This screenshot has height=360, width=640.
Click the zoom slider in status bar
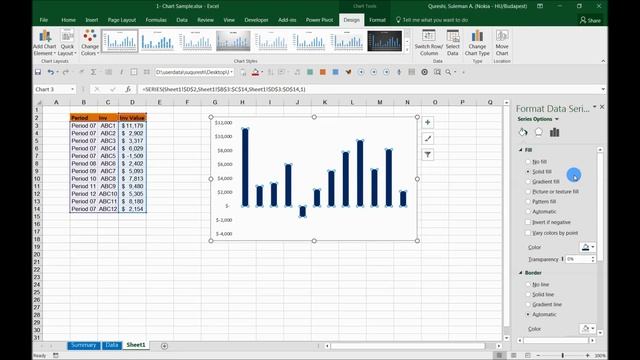click(x=562, y=356)
